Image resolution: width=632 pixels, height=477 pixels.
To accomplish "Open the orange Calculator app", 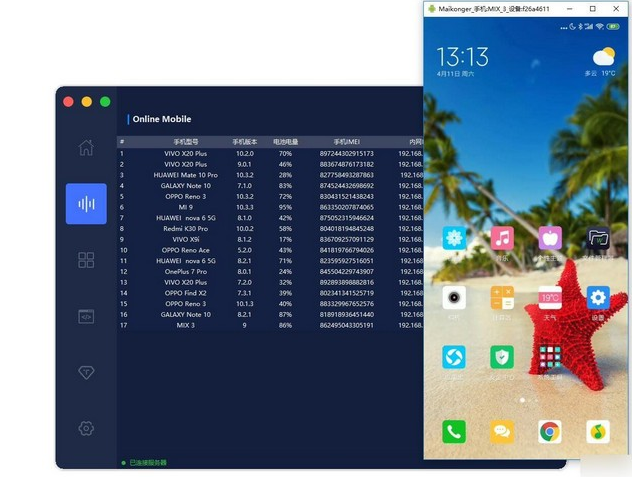I will [502, 298].
